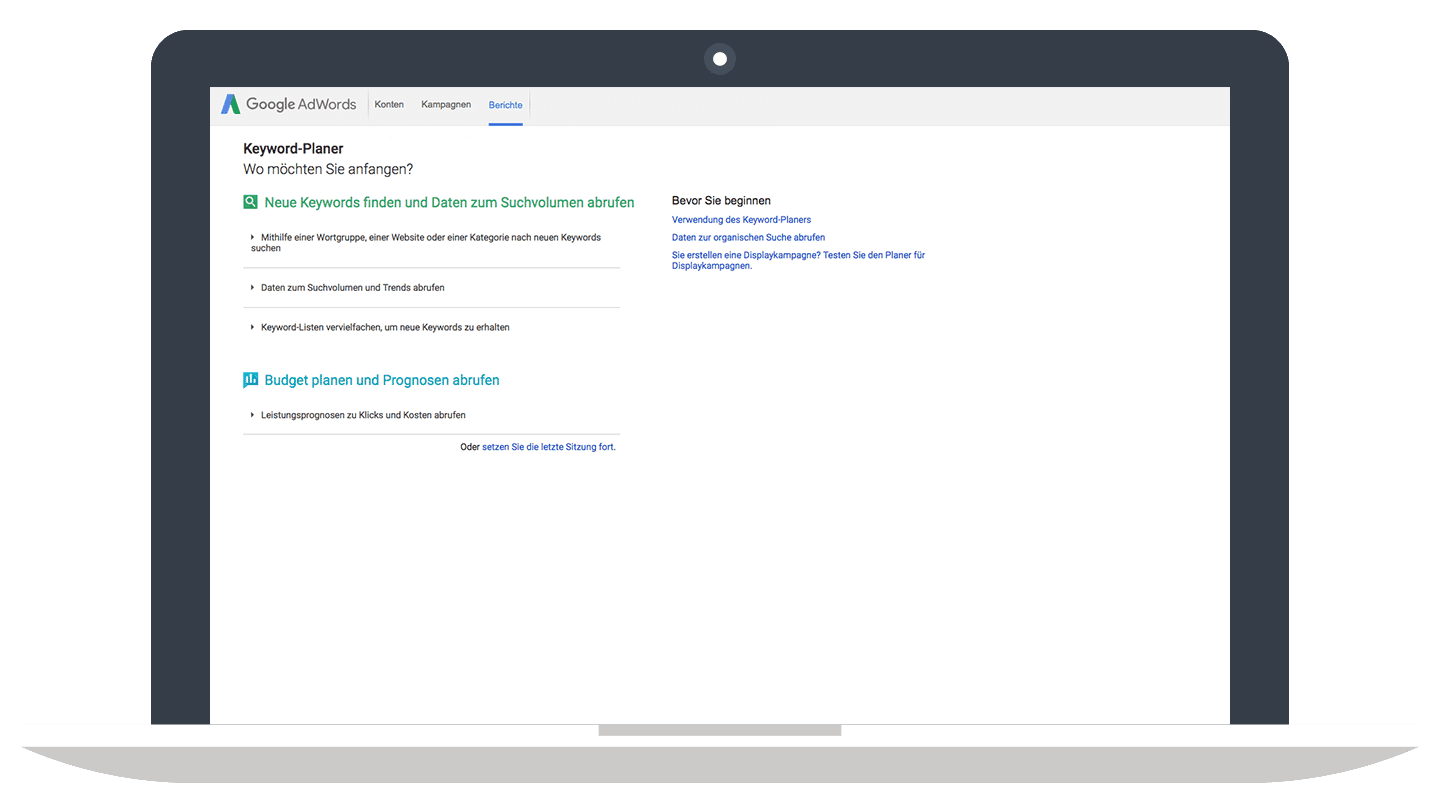The height and width of the screenshot is (812, 1440).
Task: Switch to the Berichte tab
Action: coord(505,105)
